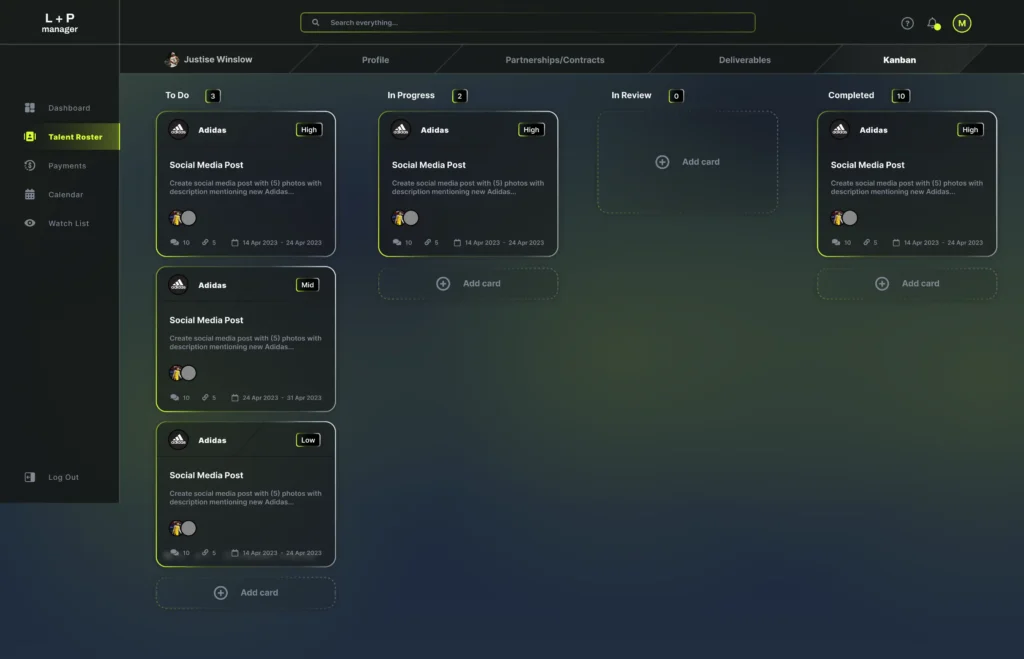This screenshot has width=1024, height=659.
Task: Click the Low priority badge
Action: tap(308, 440)
